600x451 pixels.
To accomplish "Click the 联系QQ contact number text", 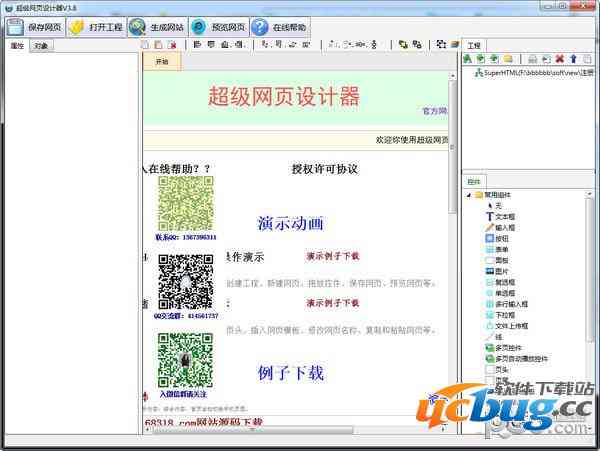I will (186, 237).
